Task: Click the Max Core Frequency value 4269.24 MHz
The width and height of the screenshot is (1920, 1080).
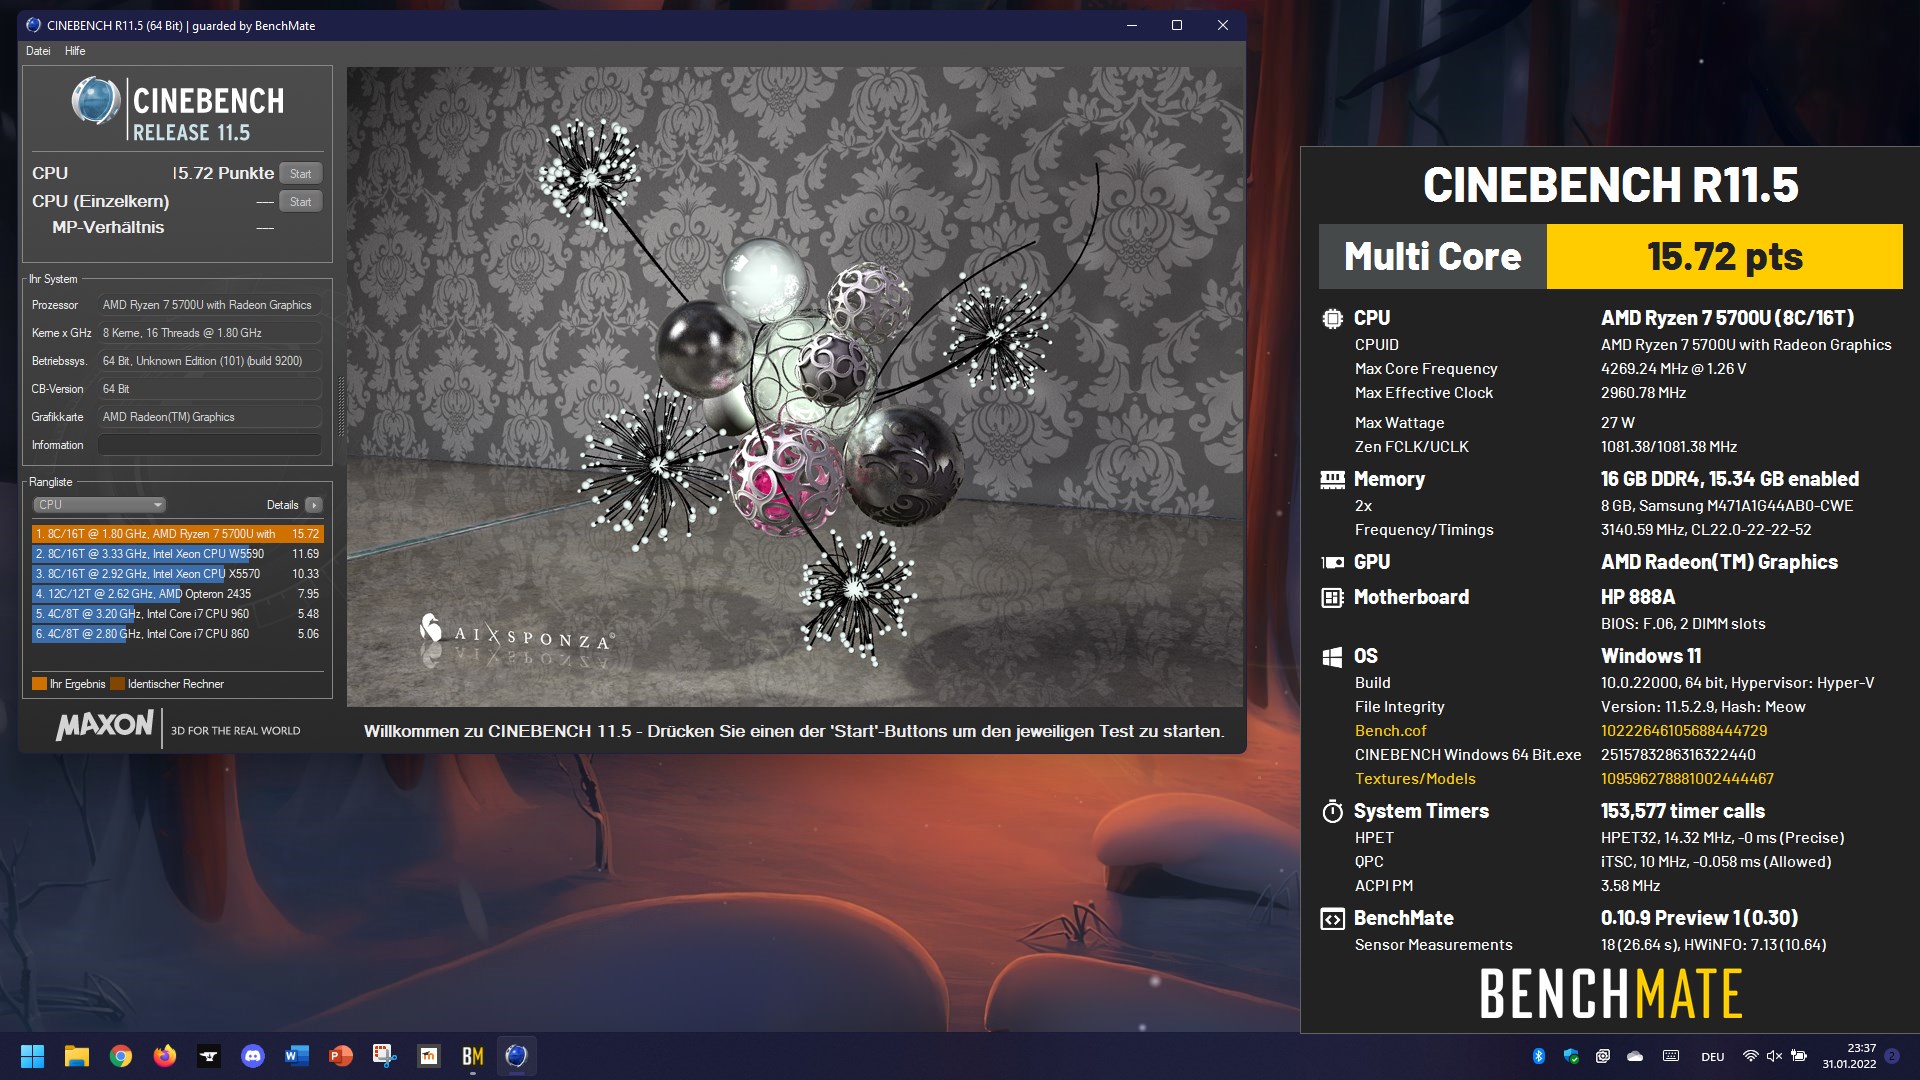Action: [x=1674, y=369]
